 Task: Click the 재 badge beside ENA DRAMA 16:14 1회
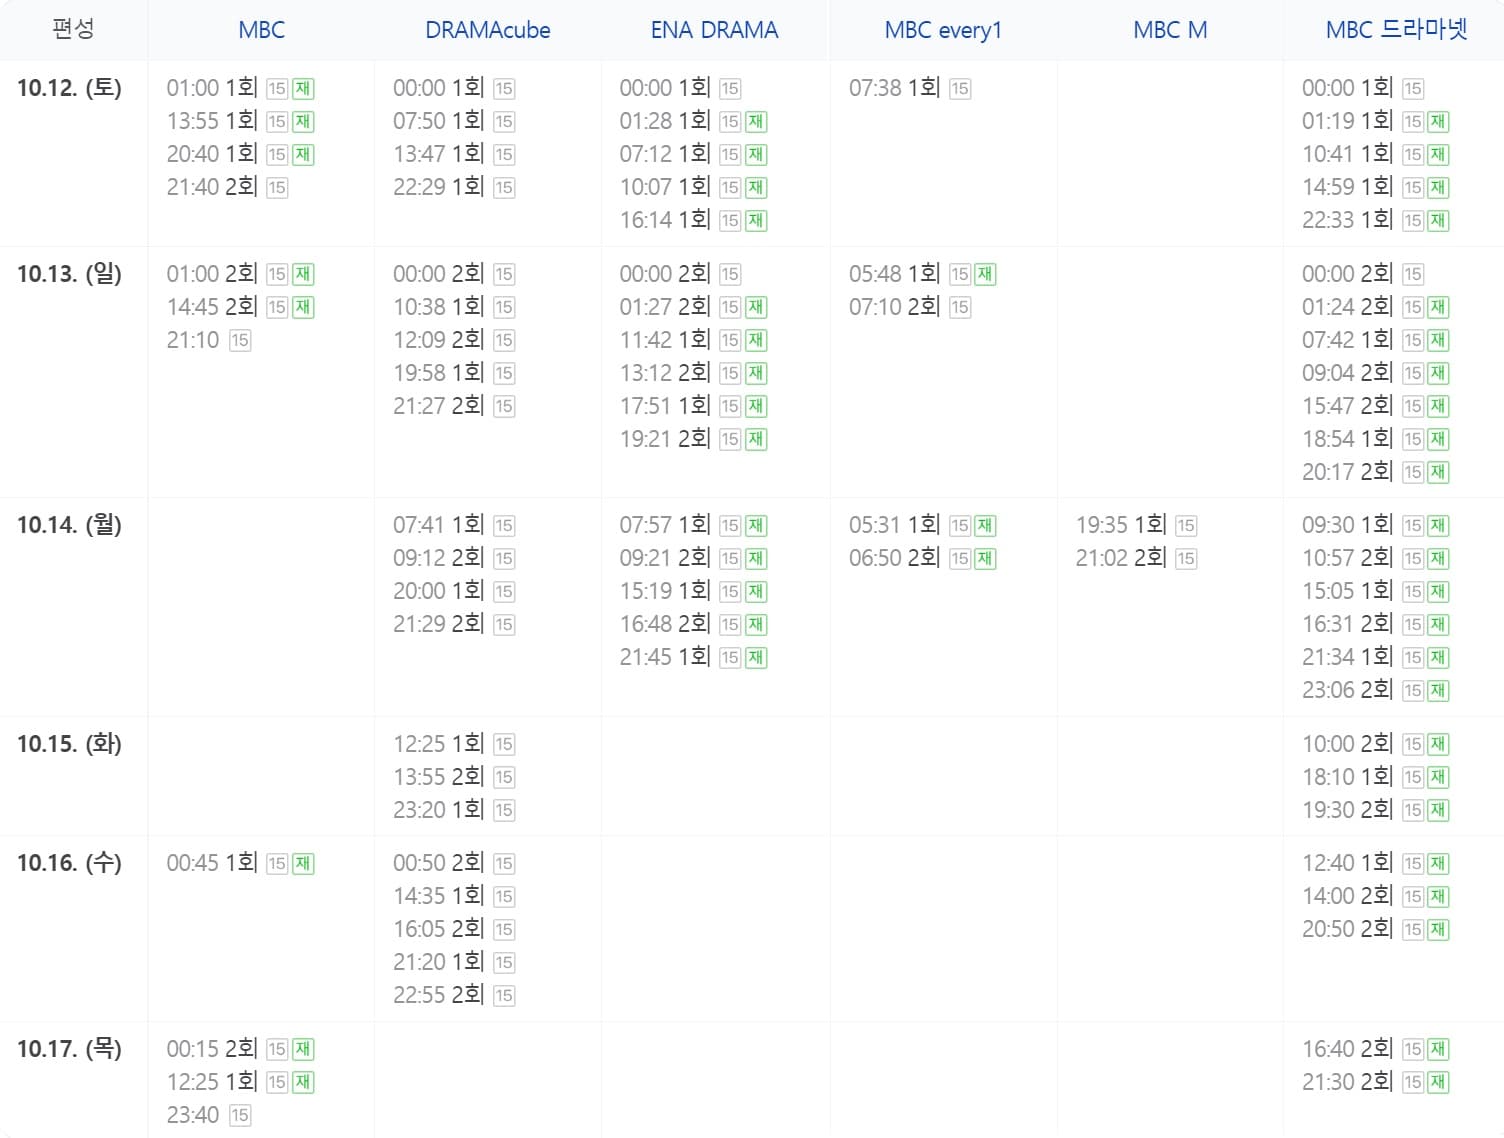pyautogui.click(x=756, y=221)
